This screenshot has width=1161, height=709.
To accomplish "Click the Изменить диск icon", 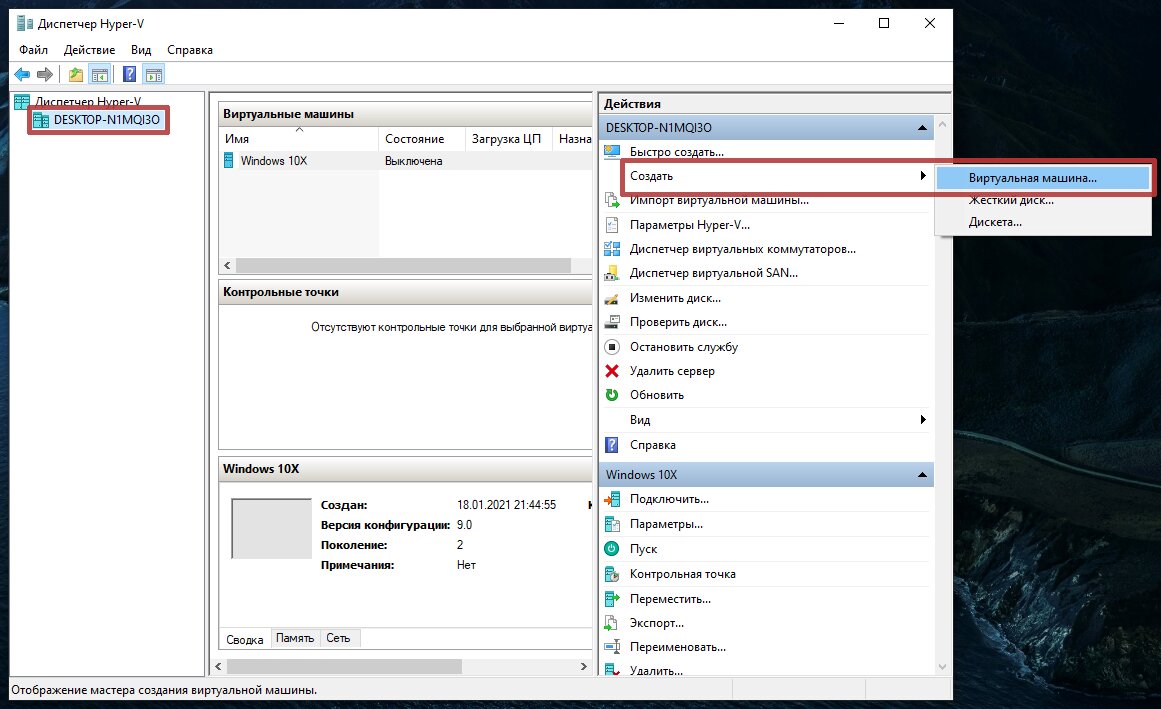I will (612, 298).
